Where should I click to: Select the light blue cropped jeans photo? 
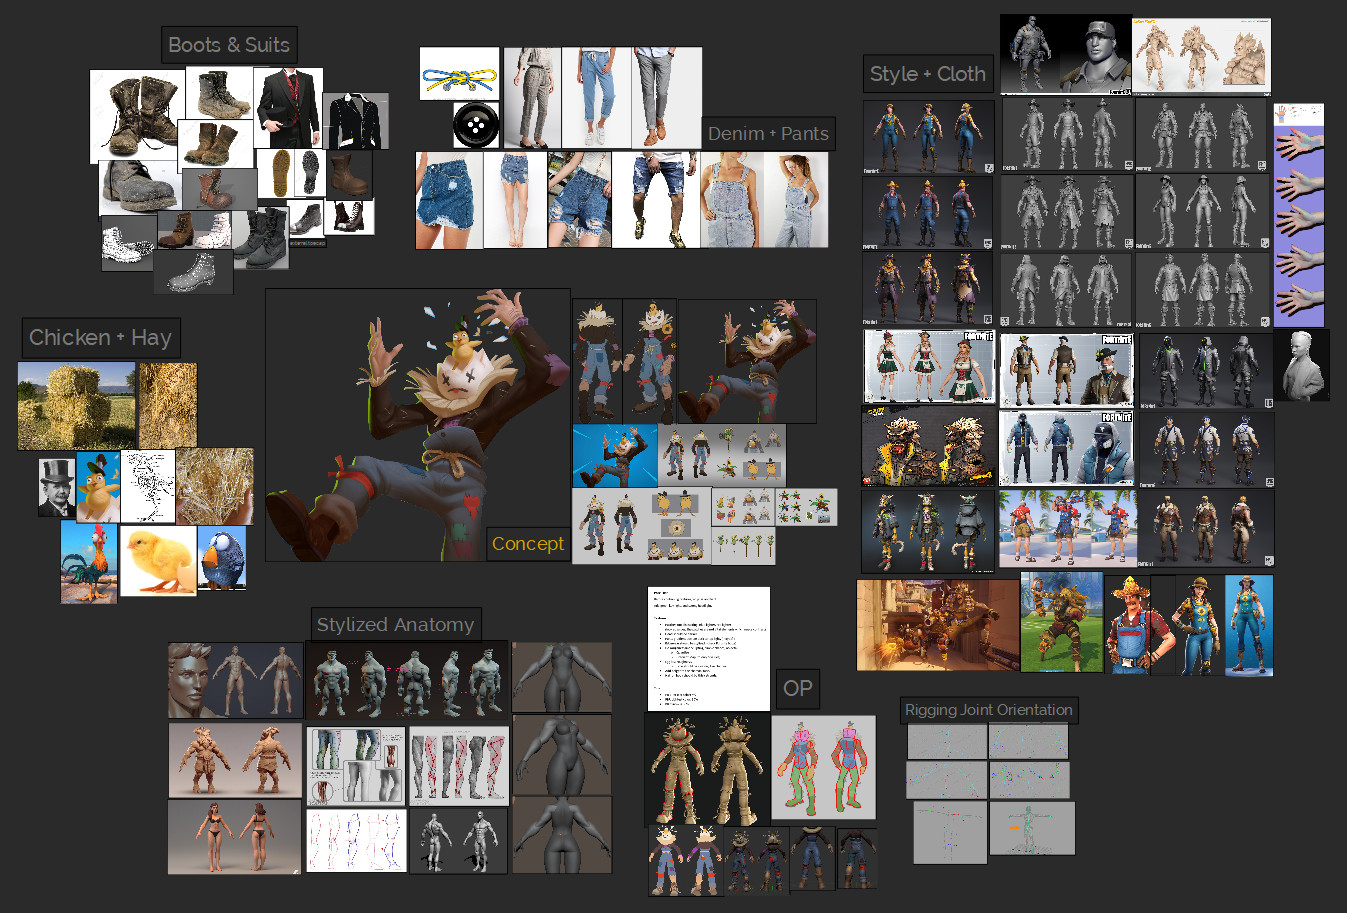point(596,97)
